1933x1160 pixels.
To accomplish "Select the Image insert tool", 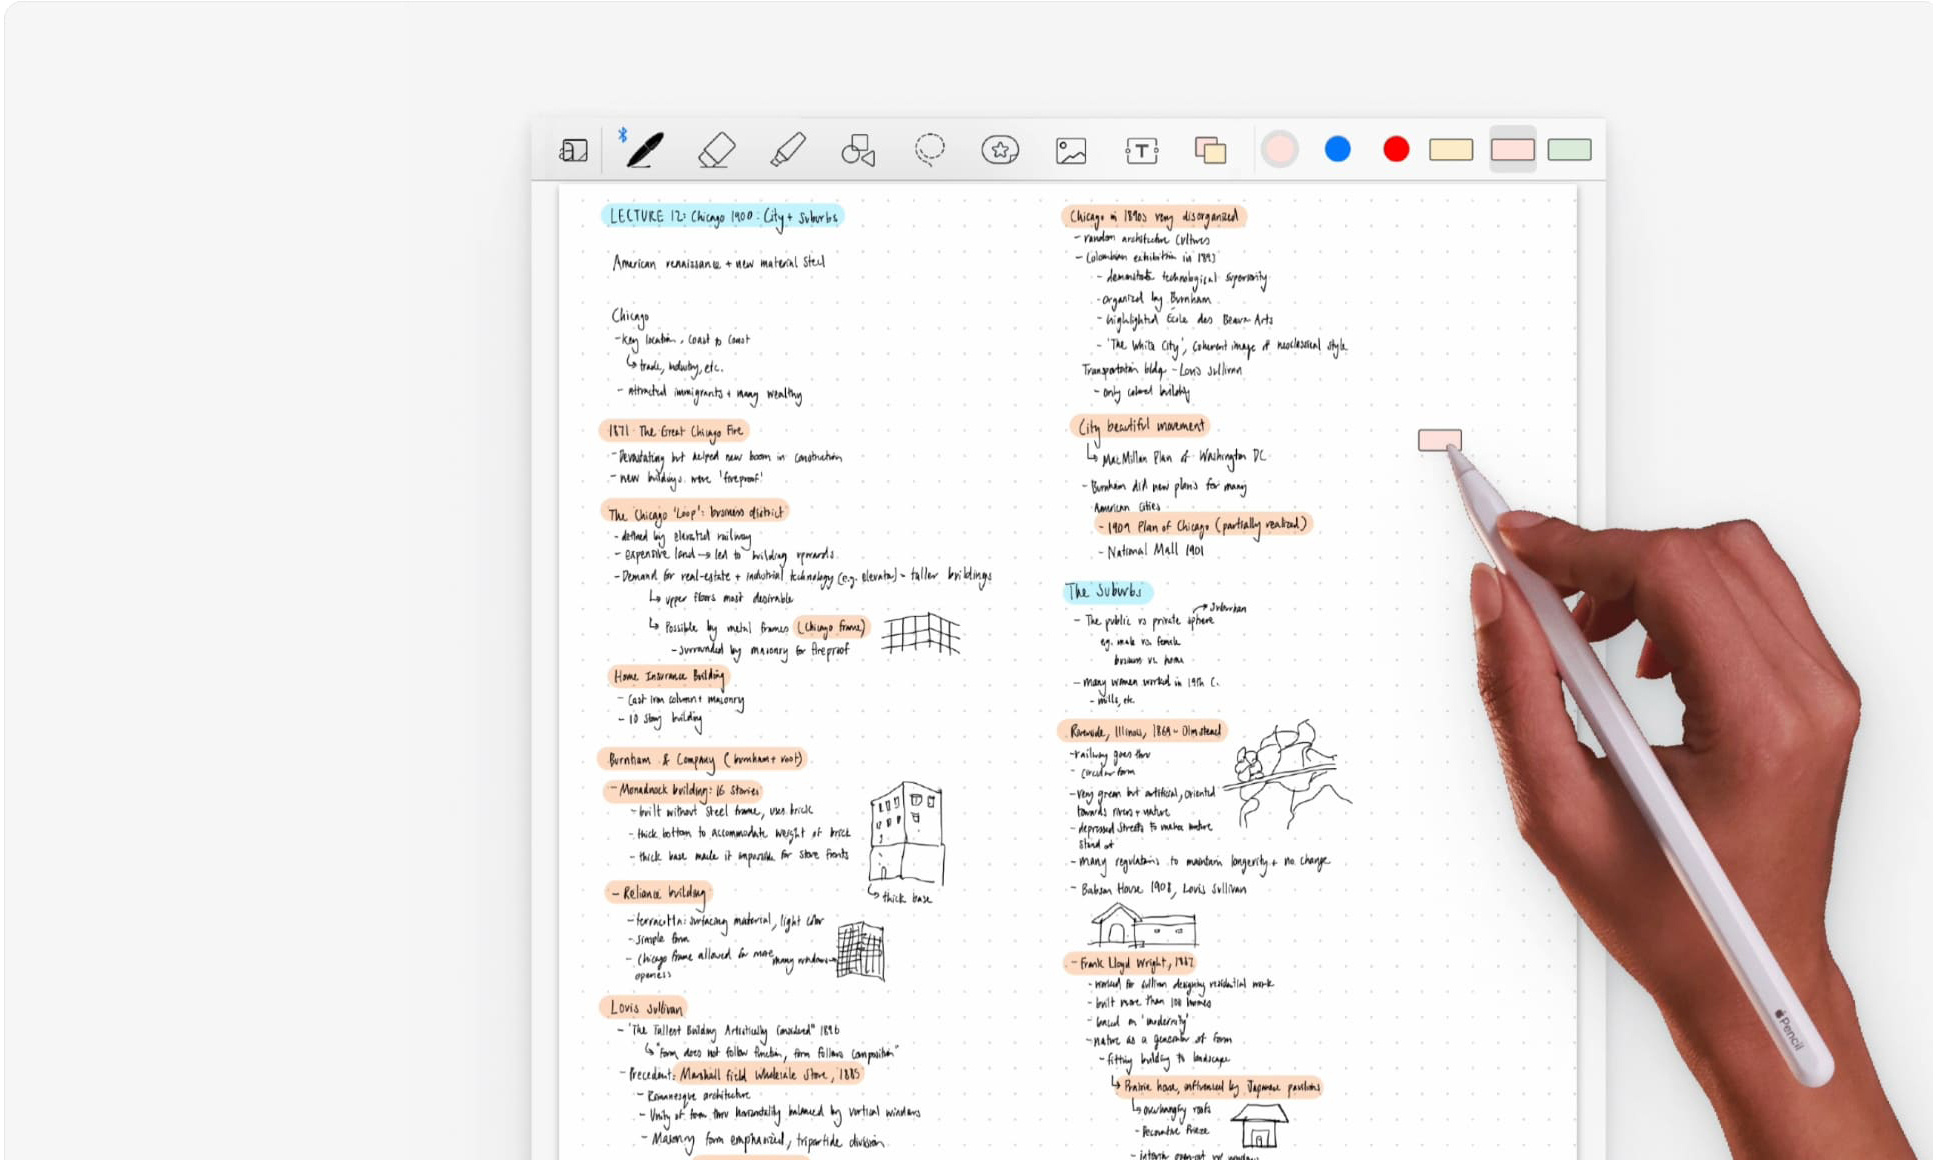I will (x=1071, y=151).
